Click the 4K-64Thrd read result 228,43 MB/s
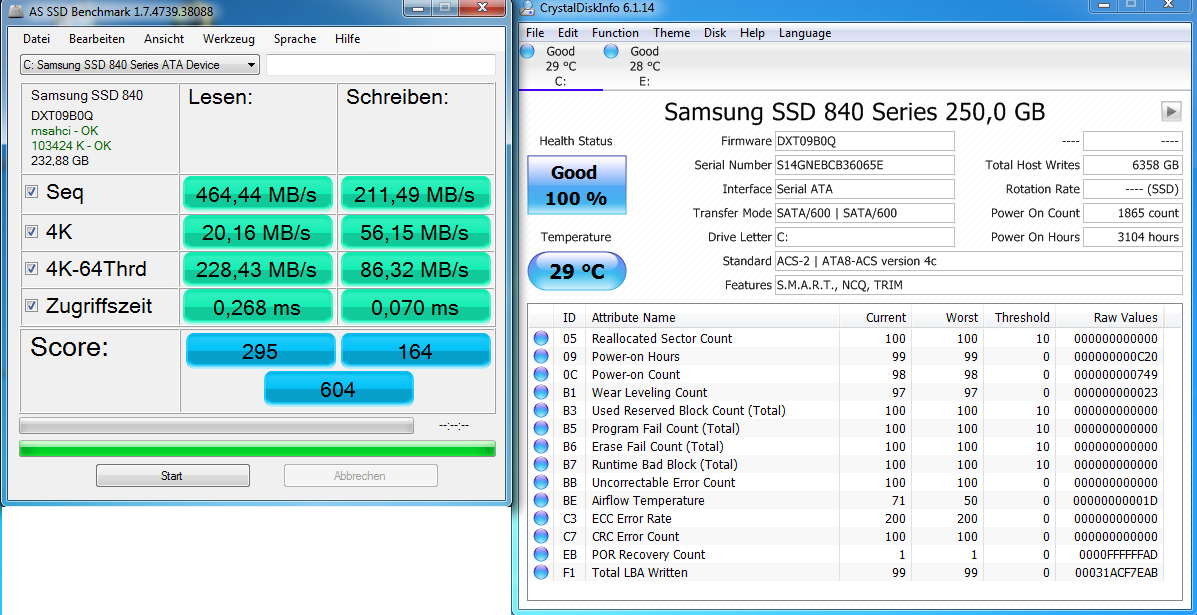This screenshot has height=615, width=1197. (256, 269)
